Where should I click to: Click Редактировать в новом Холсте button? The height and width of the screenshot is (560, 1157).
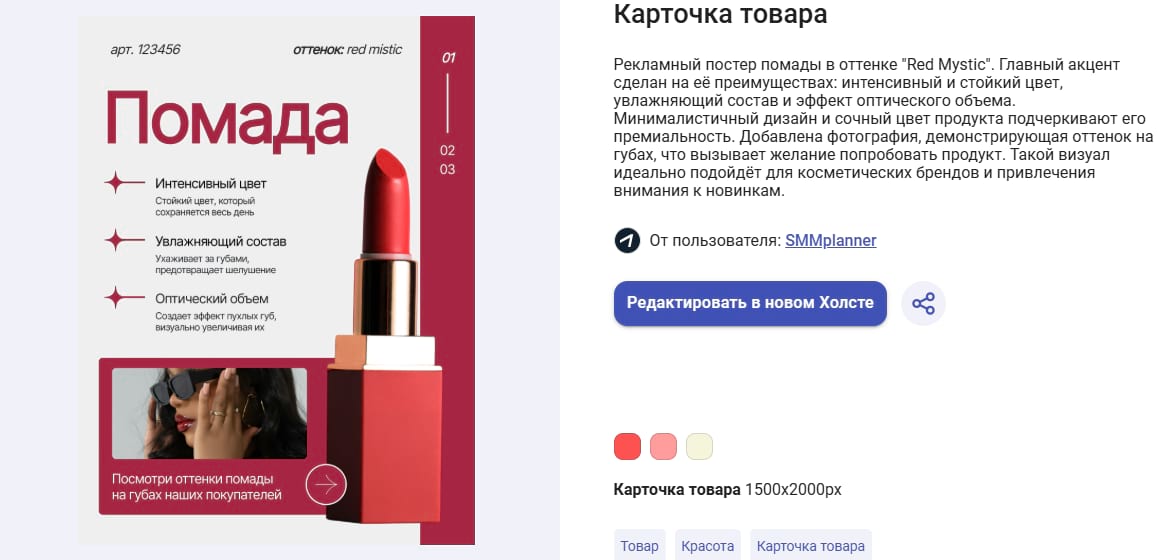(750, 303)
